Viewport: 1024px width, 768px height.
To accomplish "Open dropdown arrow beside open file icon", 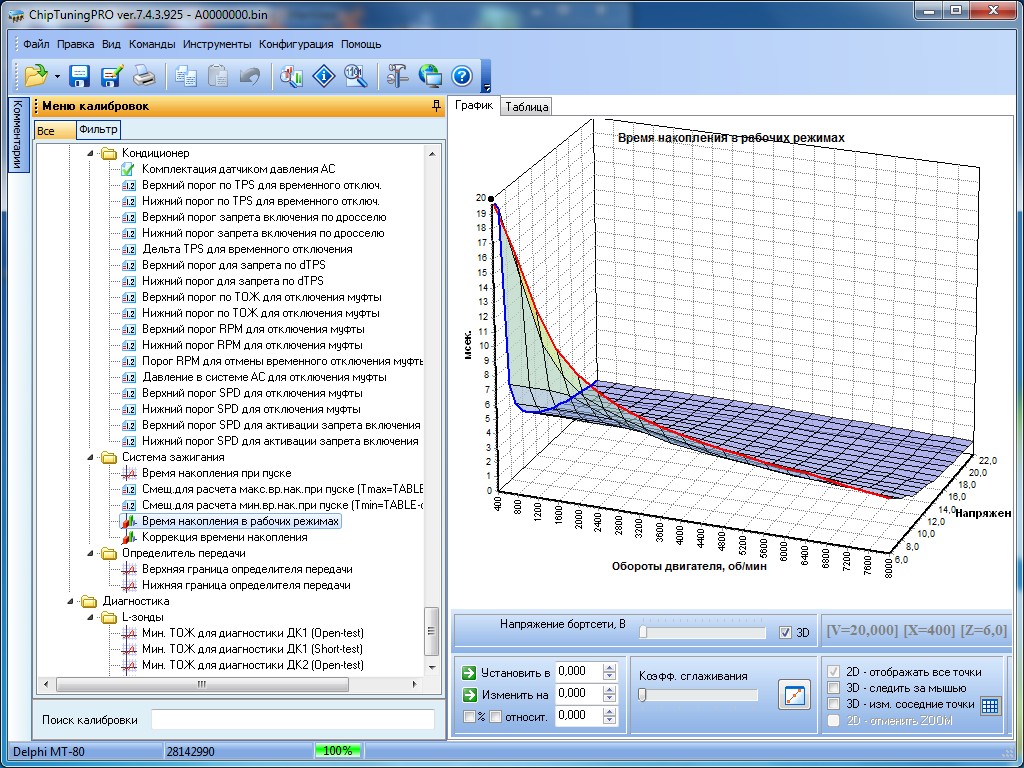I will point(58,76).
